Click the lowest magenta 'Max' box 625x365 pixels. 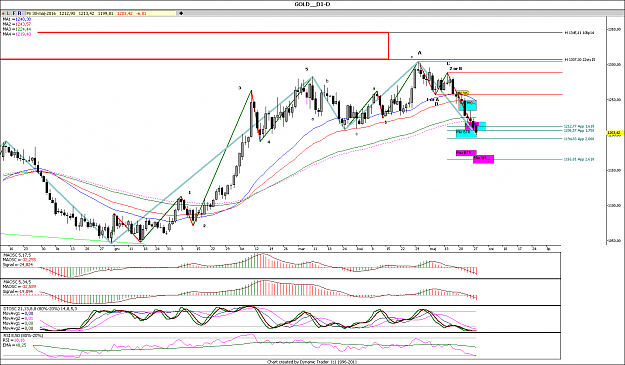(483, 159)
